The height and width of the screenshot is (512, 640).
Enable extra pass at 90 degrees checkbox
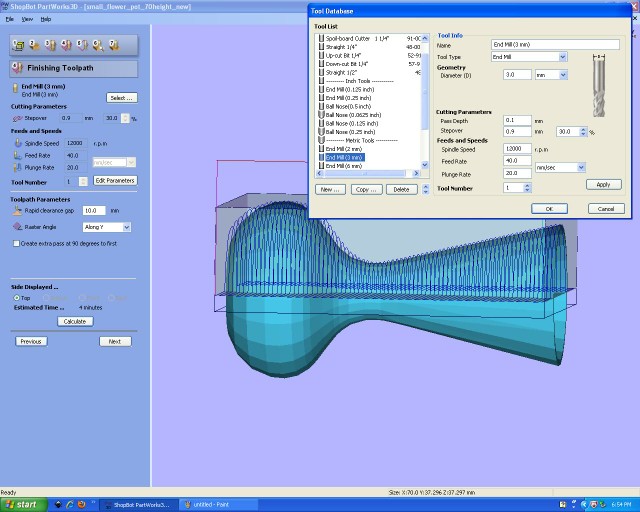[16, 243]
